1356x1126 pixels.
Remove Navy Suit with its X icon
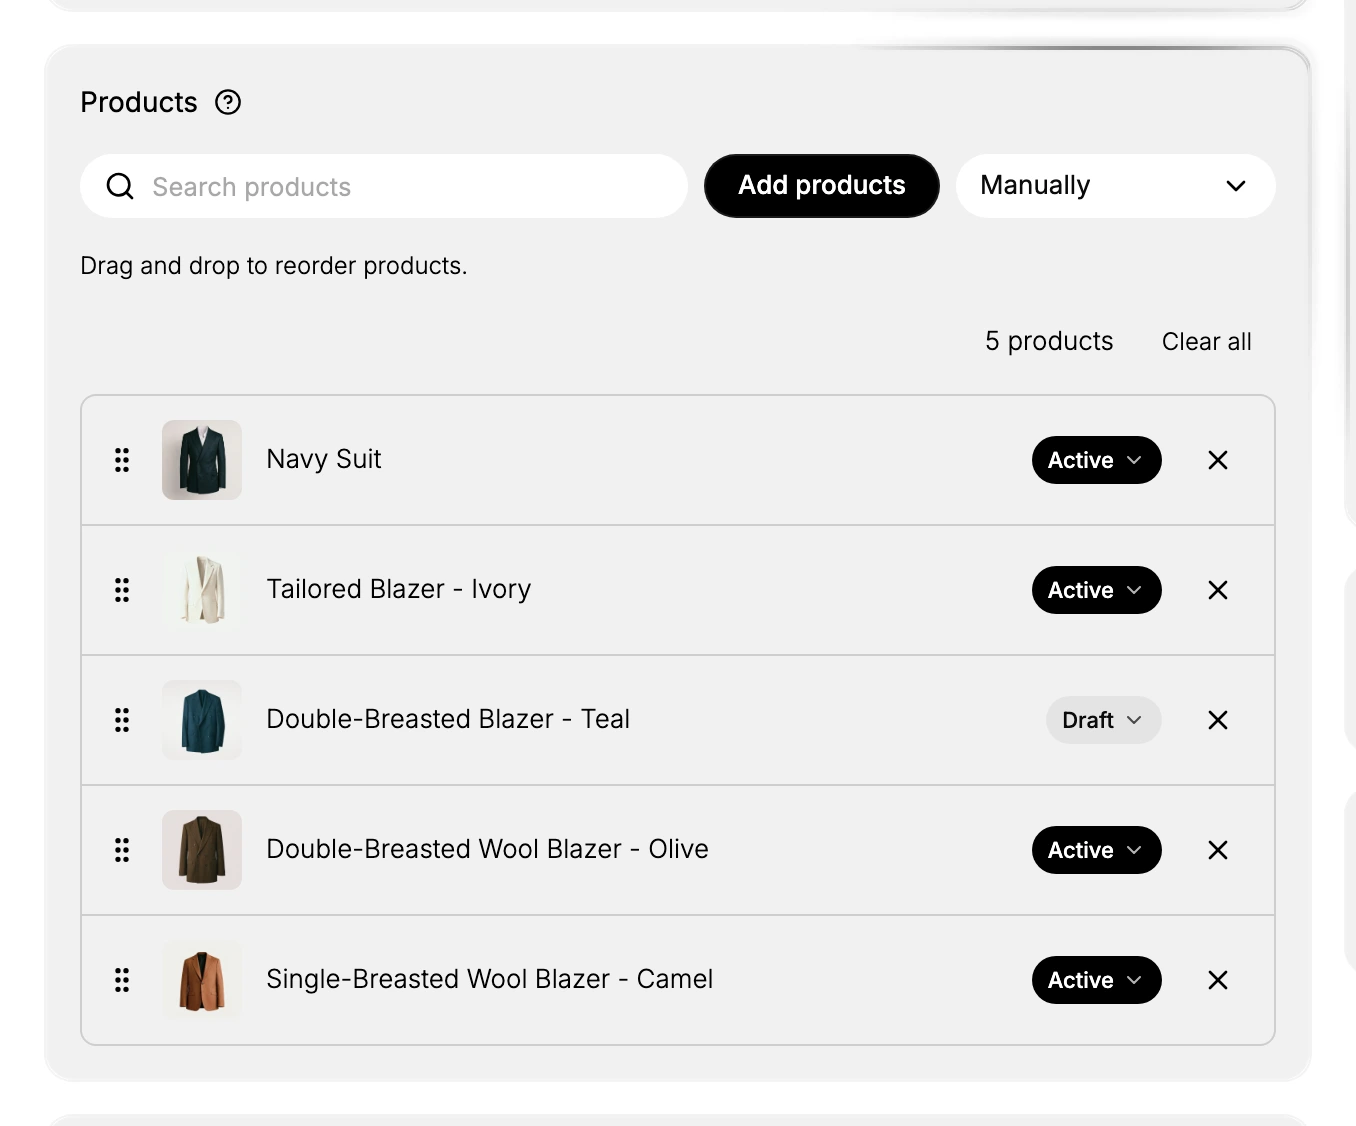[1218, 460]
